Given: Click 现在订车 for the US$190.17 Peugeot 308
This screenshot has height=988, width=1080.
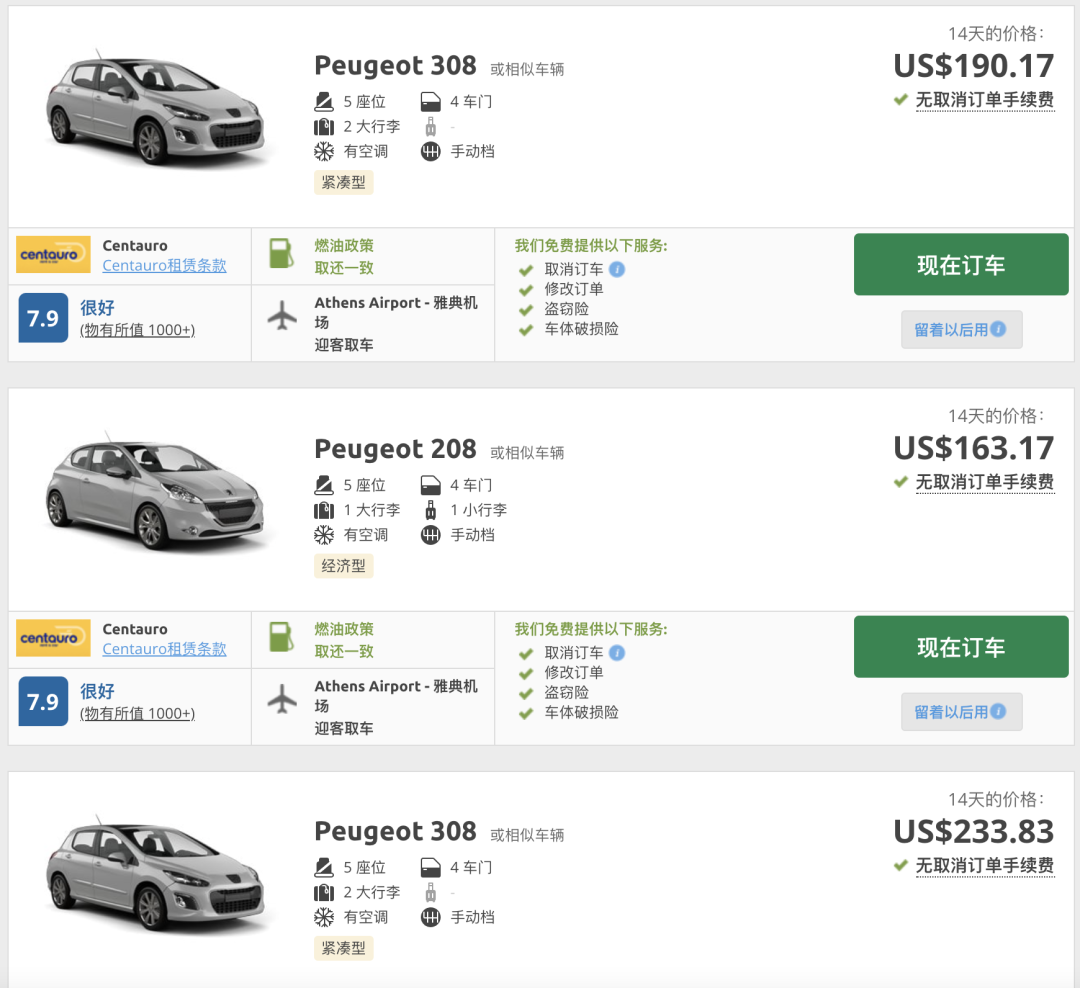Looking at the screenshot, I should tap(961, 265).
